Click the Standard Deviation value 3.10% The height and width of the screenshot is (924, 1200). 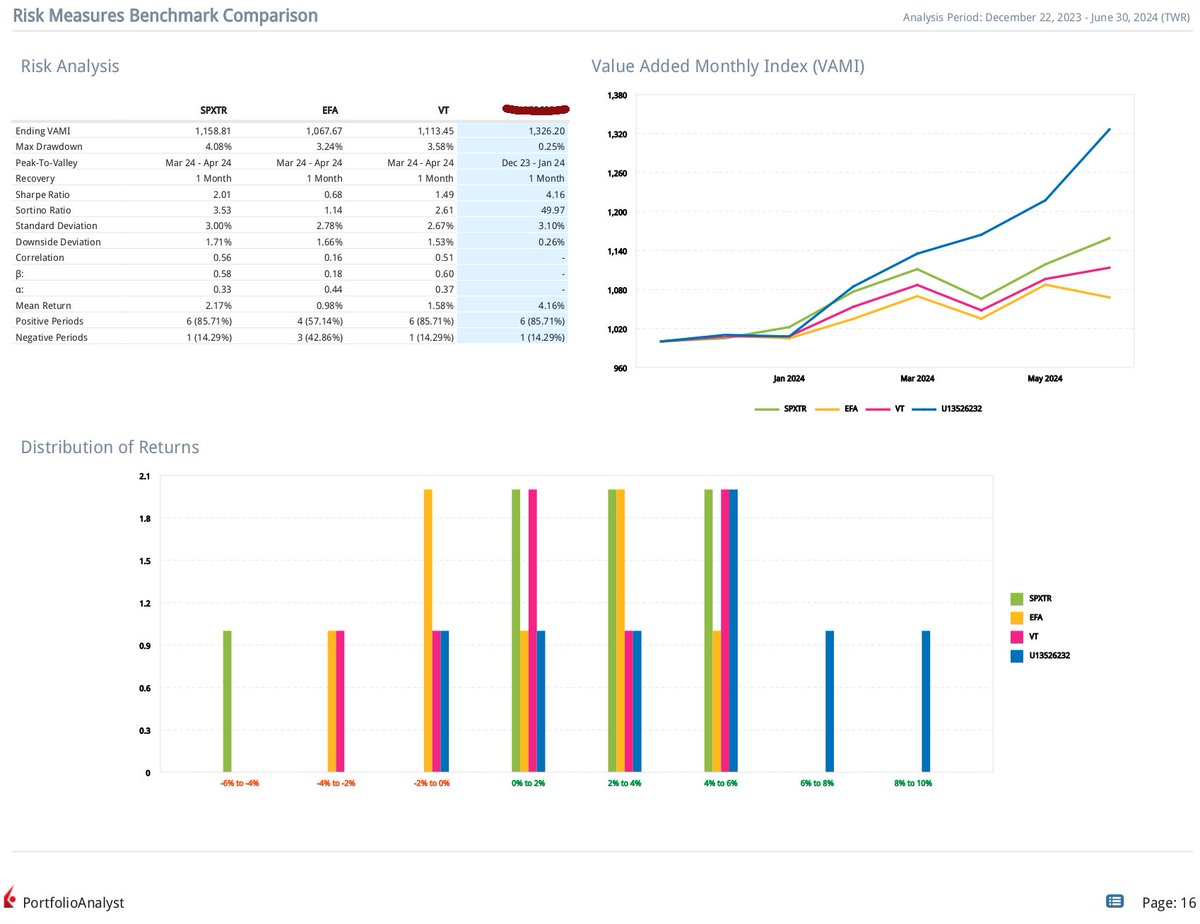coord(551,226)
